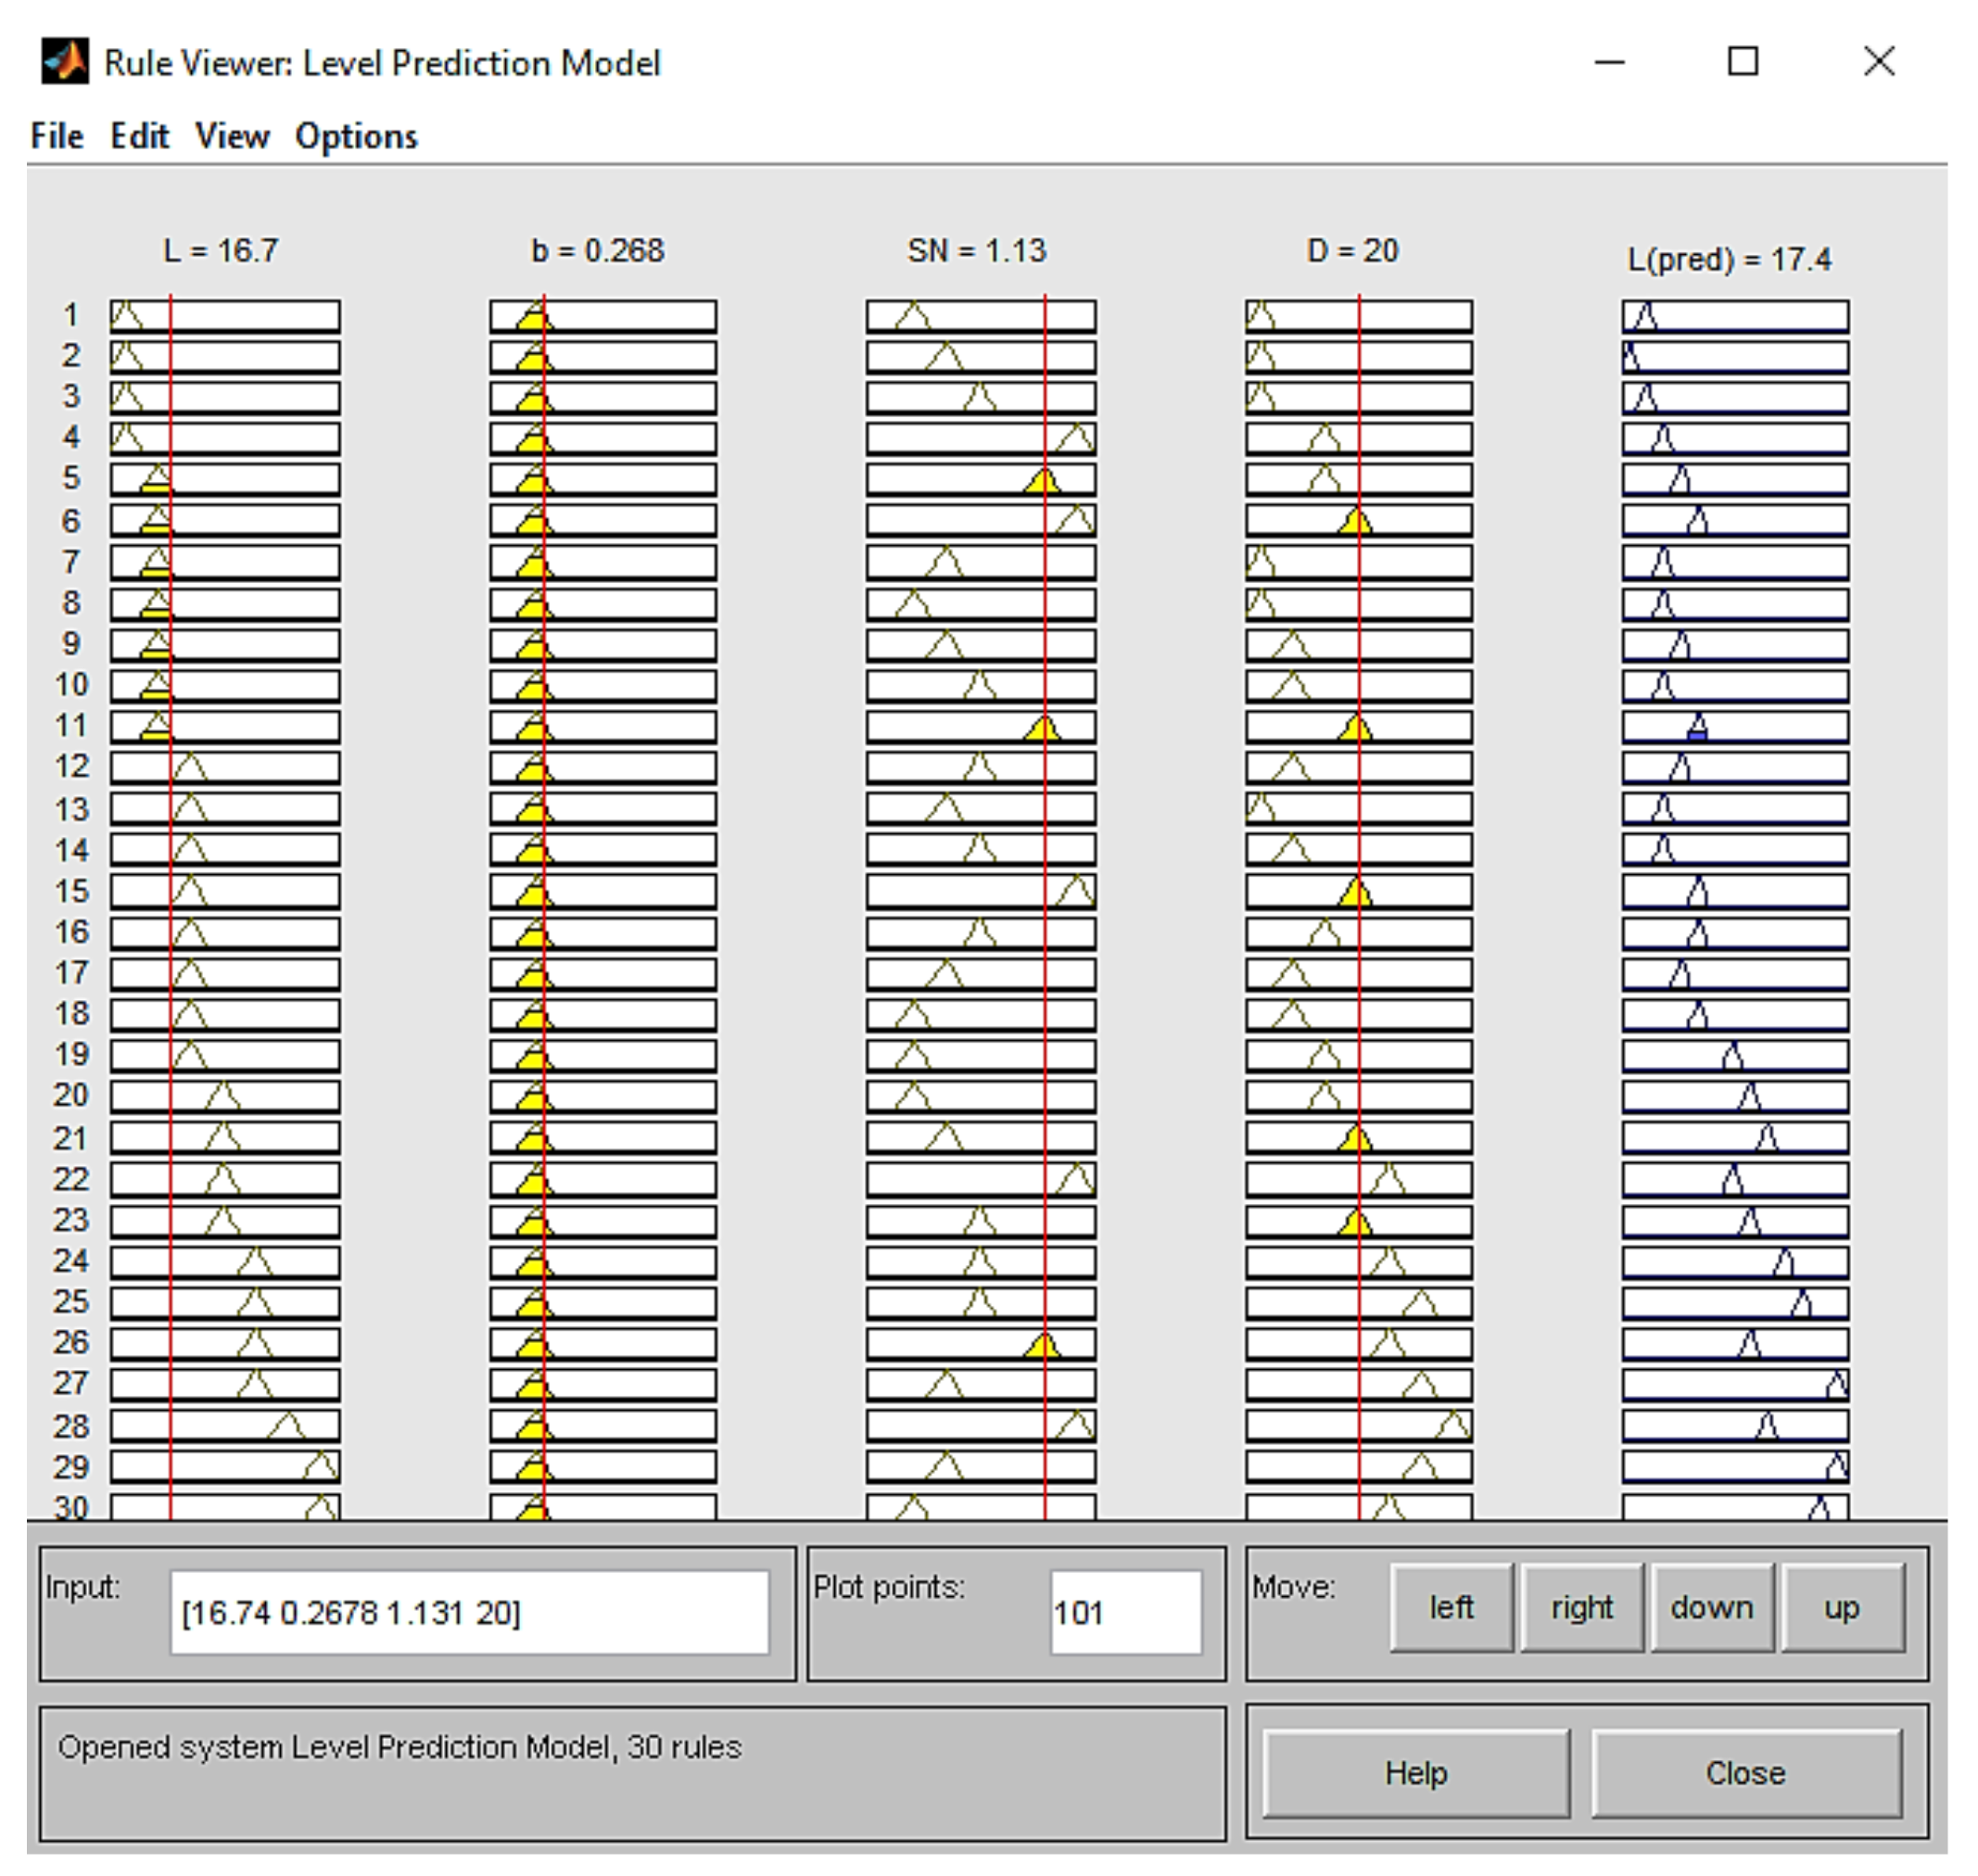Click the Help button
The width and height of the screenshot is (1978, 1876).
pyautogui.click(x=1415, y=1773)
